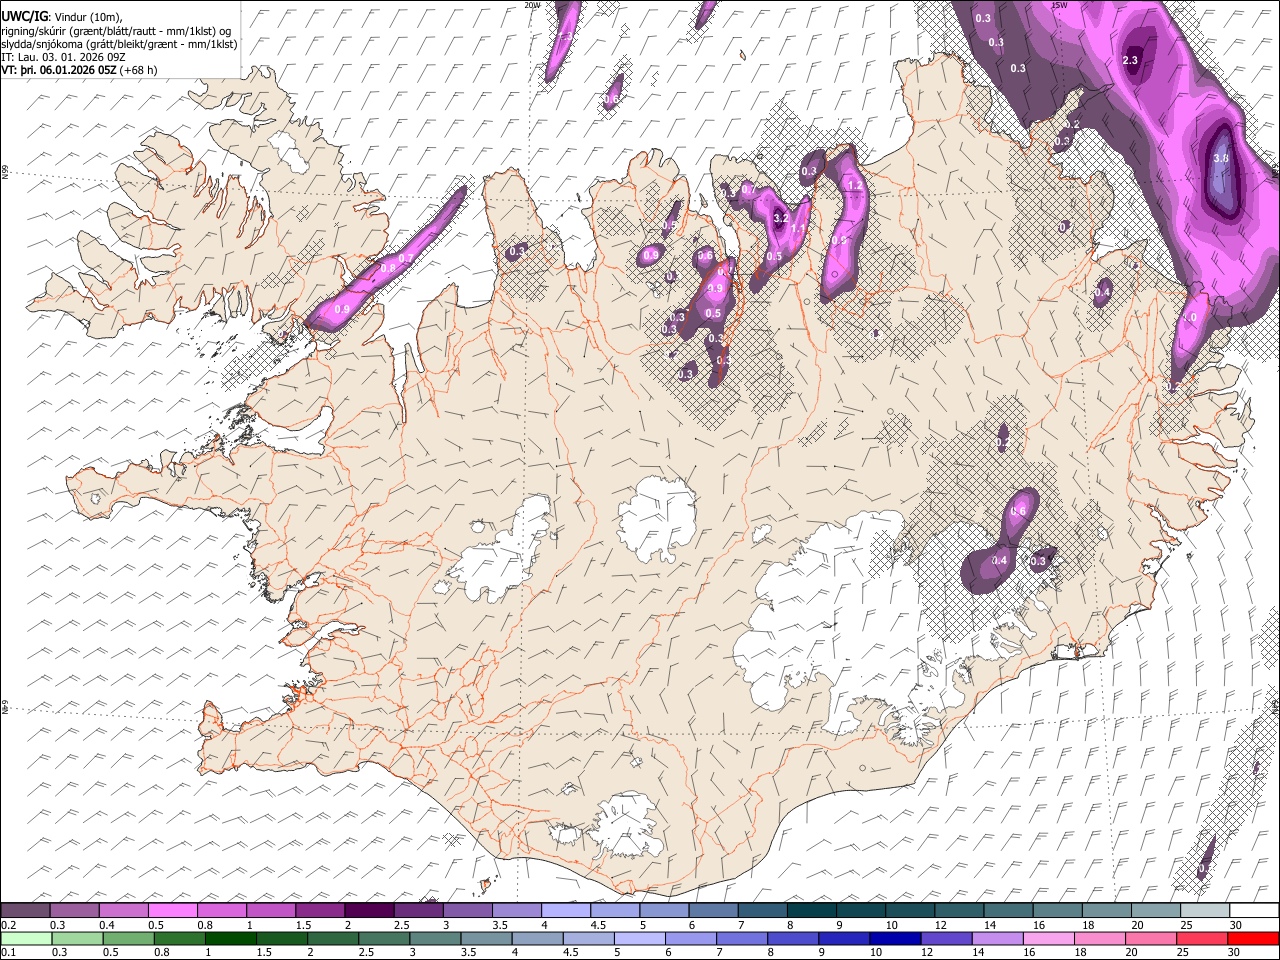Click the 'IT: Lau. 03. 01. 2026 09Z' line
This screenshot has height=960, width=1280.
pos(63,57)
